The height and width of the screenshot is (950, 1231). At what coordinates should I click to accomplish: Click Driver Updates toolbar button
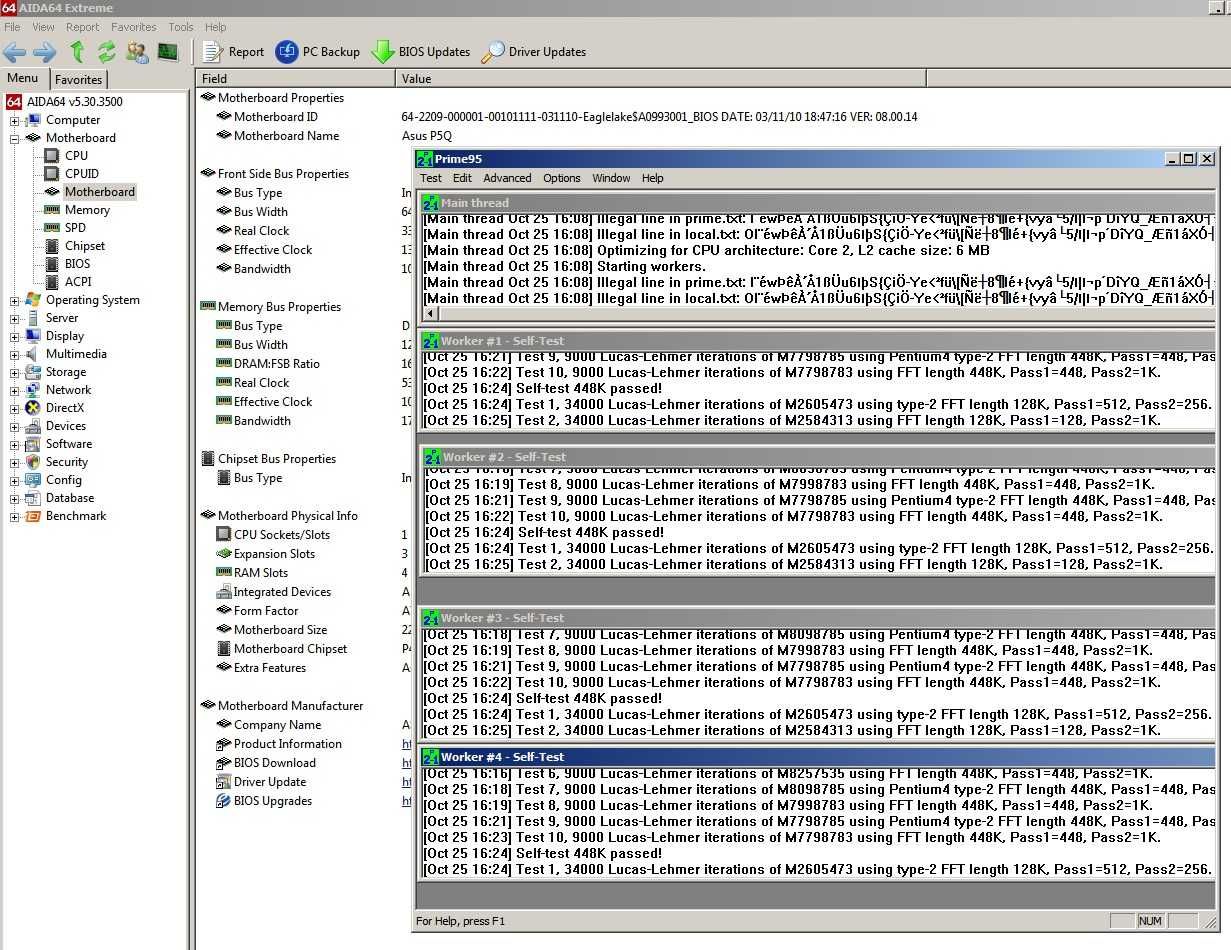[x=534, y=52]
